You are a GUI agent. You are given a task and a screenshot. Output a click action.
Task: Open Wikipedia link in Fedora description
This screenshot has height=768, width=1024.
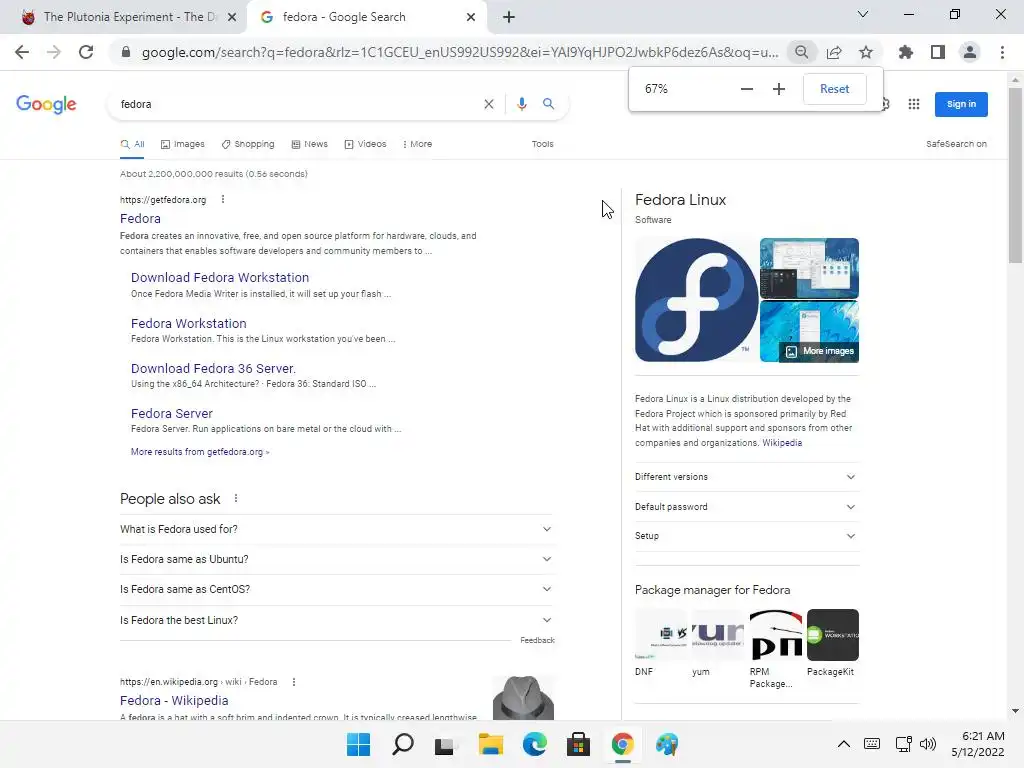point(782,443)
